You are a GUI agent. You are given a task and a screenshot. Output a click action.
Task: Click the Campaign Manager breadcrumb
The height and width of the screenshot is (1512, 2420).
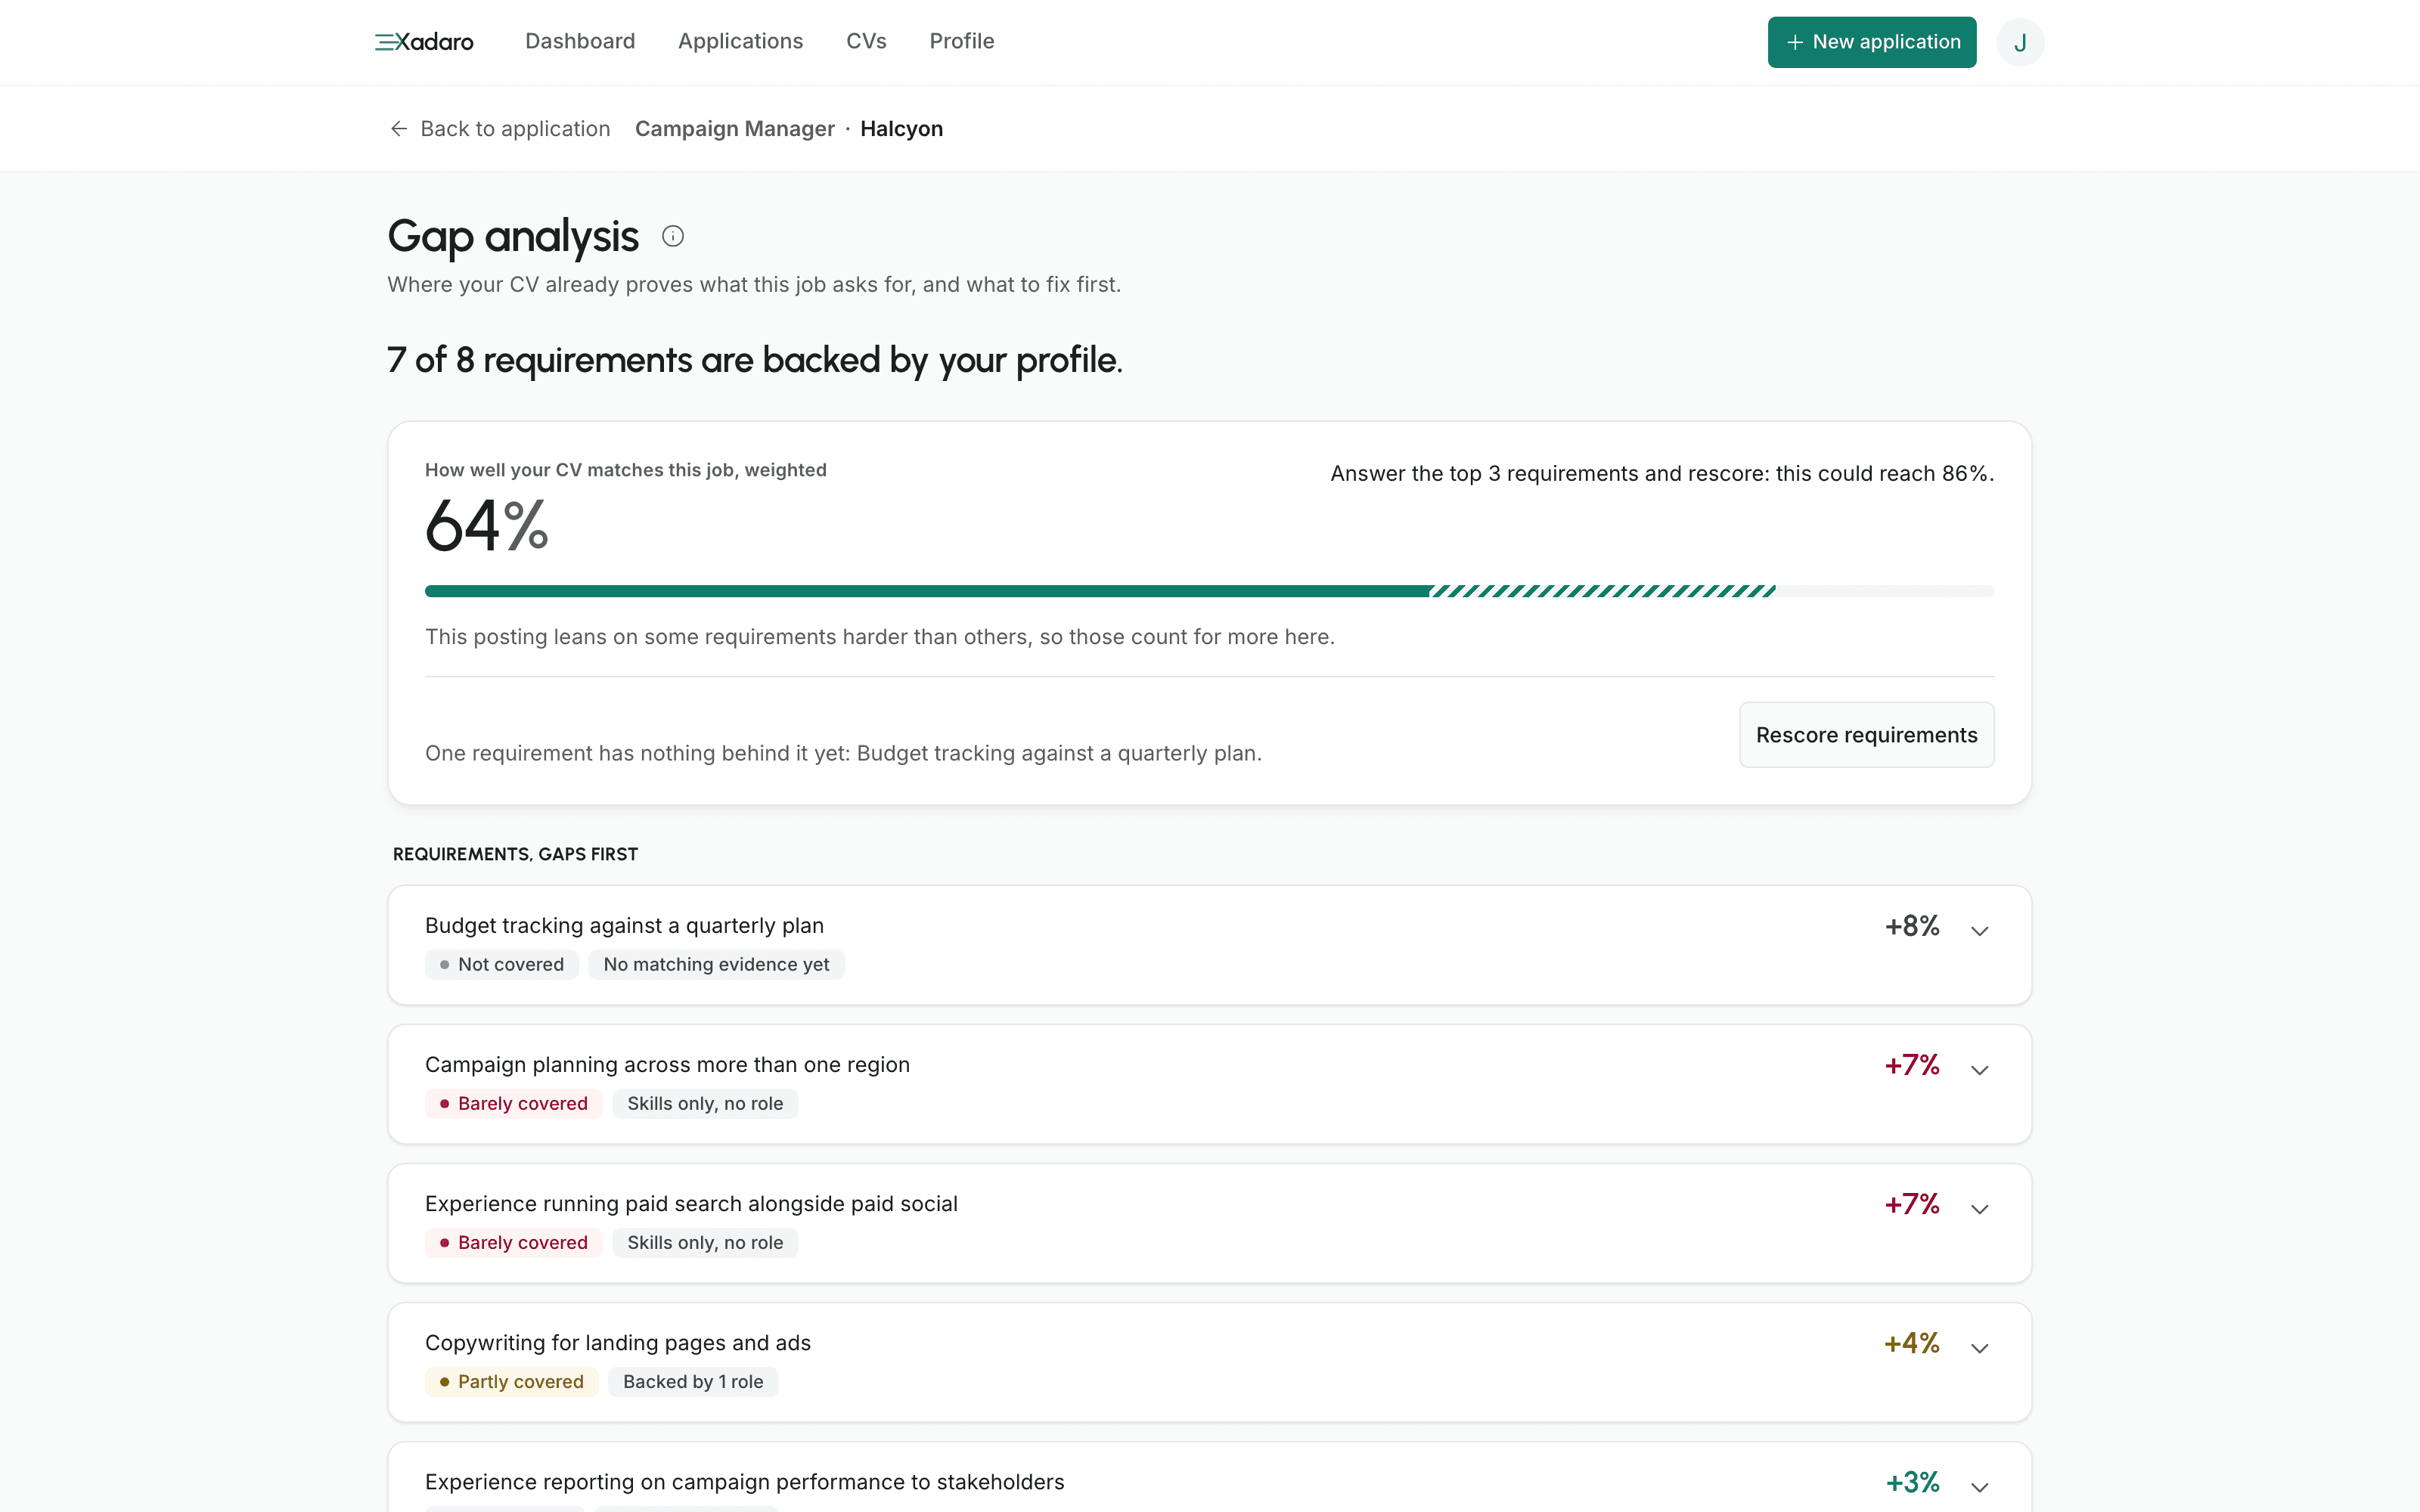pyautogui.click(x=735, y=129)
